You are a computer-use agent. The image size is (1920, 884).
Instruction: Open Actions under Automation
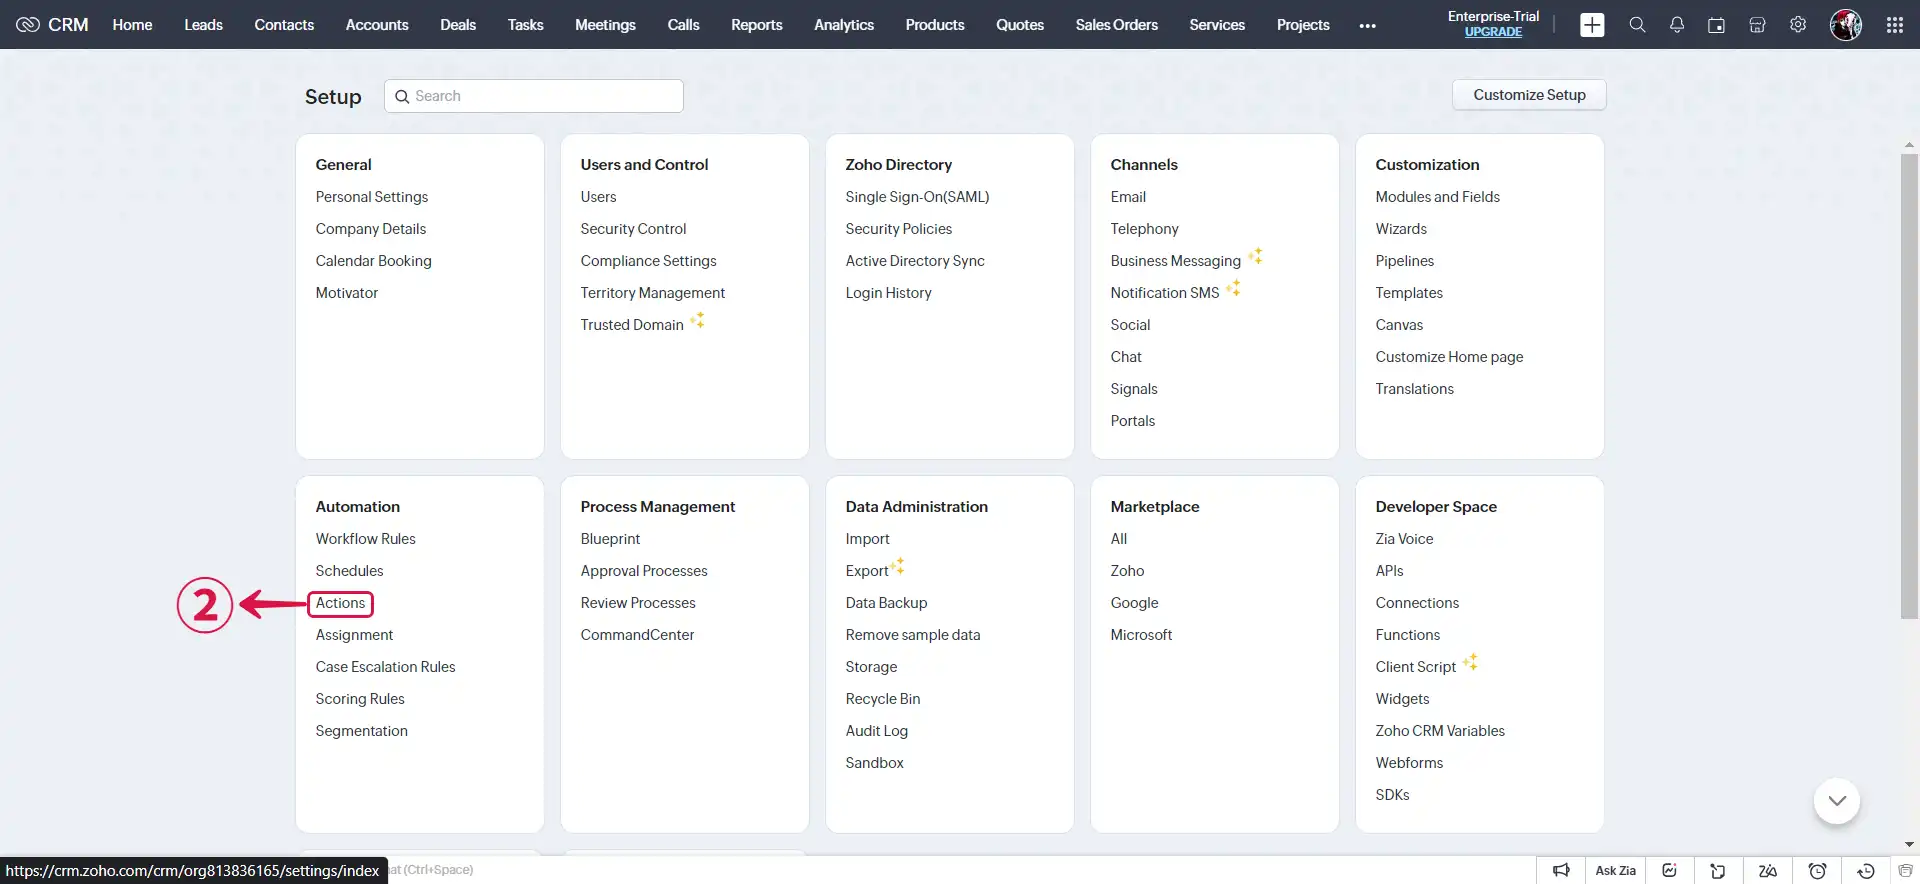pyautogui.click(x=340, y=603)
